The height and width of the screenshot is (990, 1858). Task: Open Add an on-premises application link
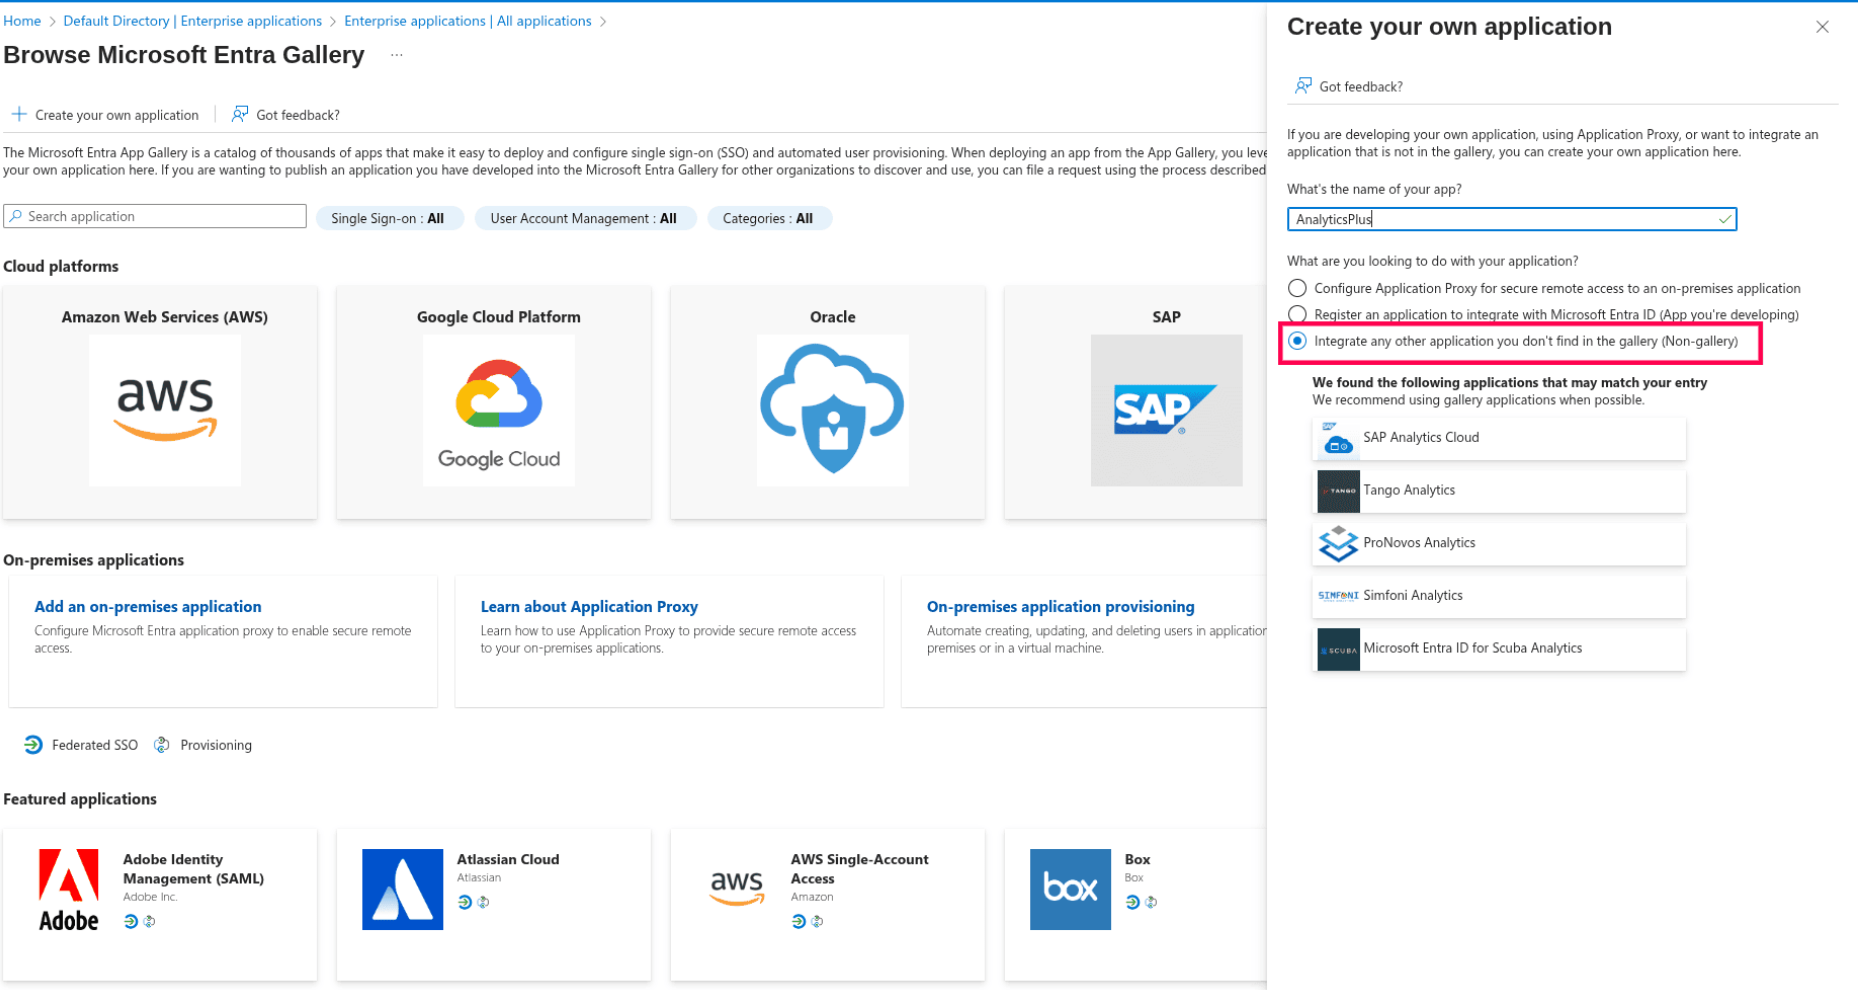click(148, 606)
